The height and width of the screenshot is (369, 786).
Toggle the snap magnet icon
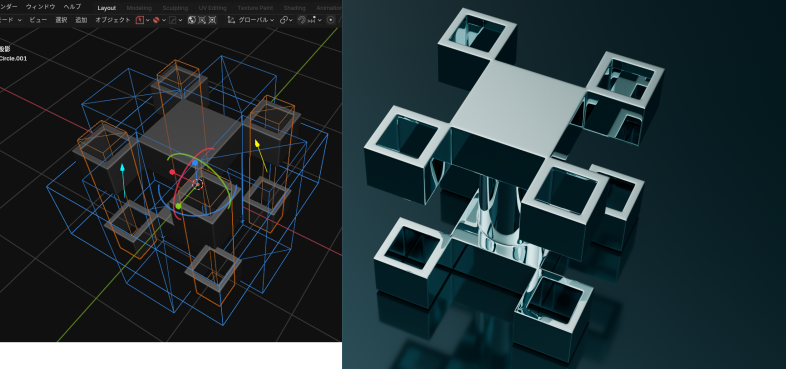[x=302, y=20]
